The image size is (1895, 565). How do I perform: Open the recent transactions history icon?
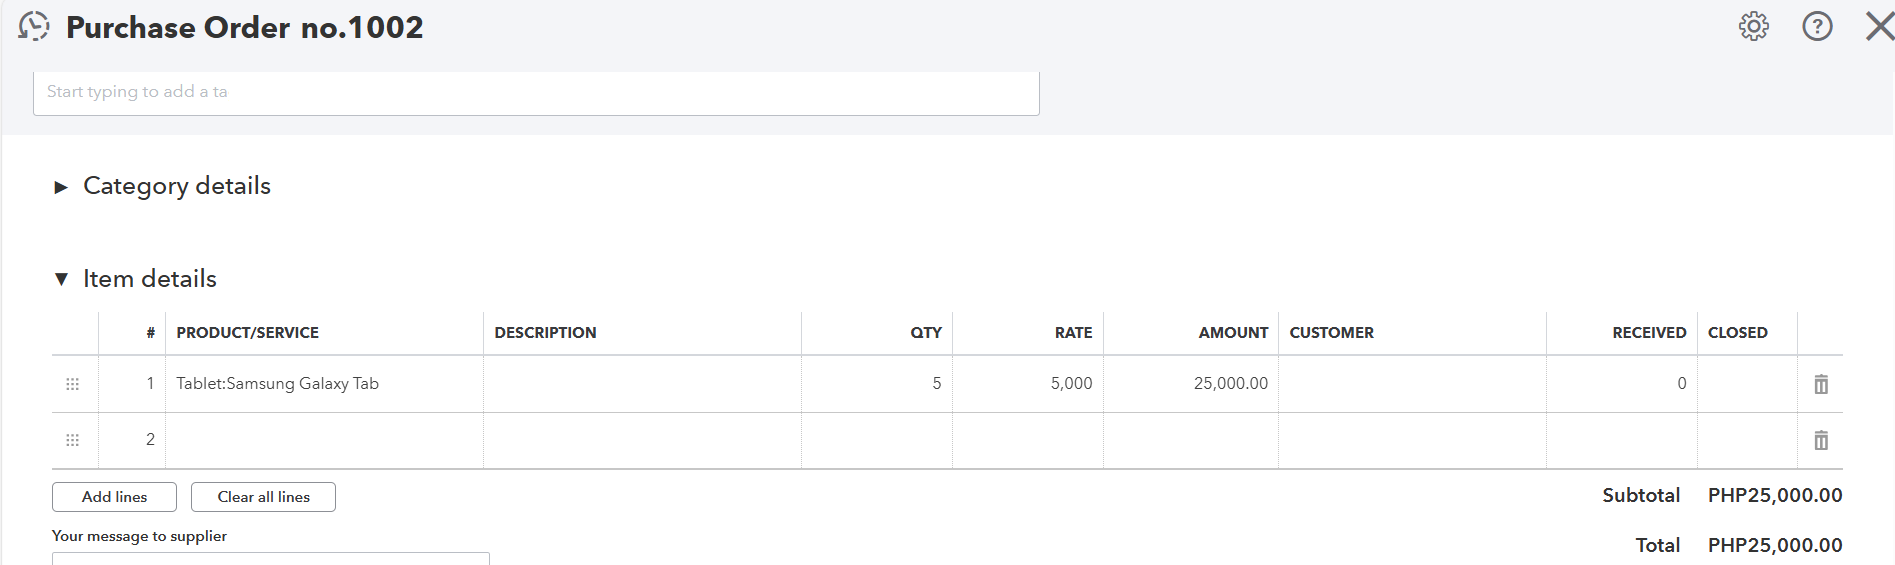click(34, 27)
